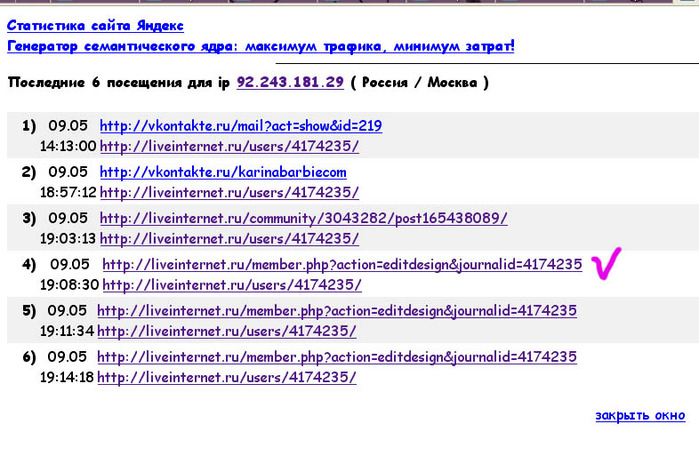Click the Россия / Москва location text
Viewport: 699px width, 464px height.
tap(419, 82)
